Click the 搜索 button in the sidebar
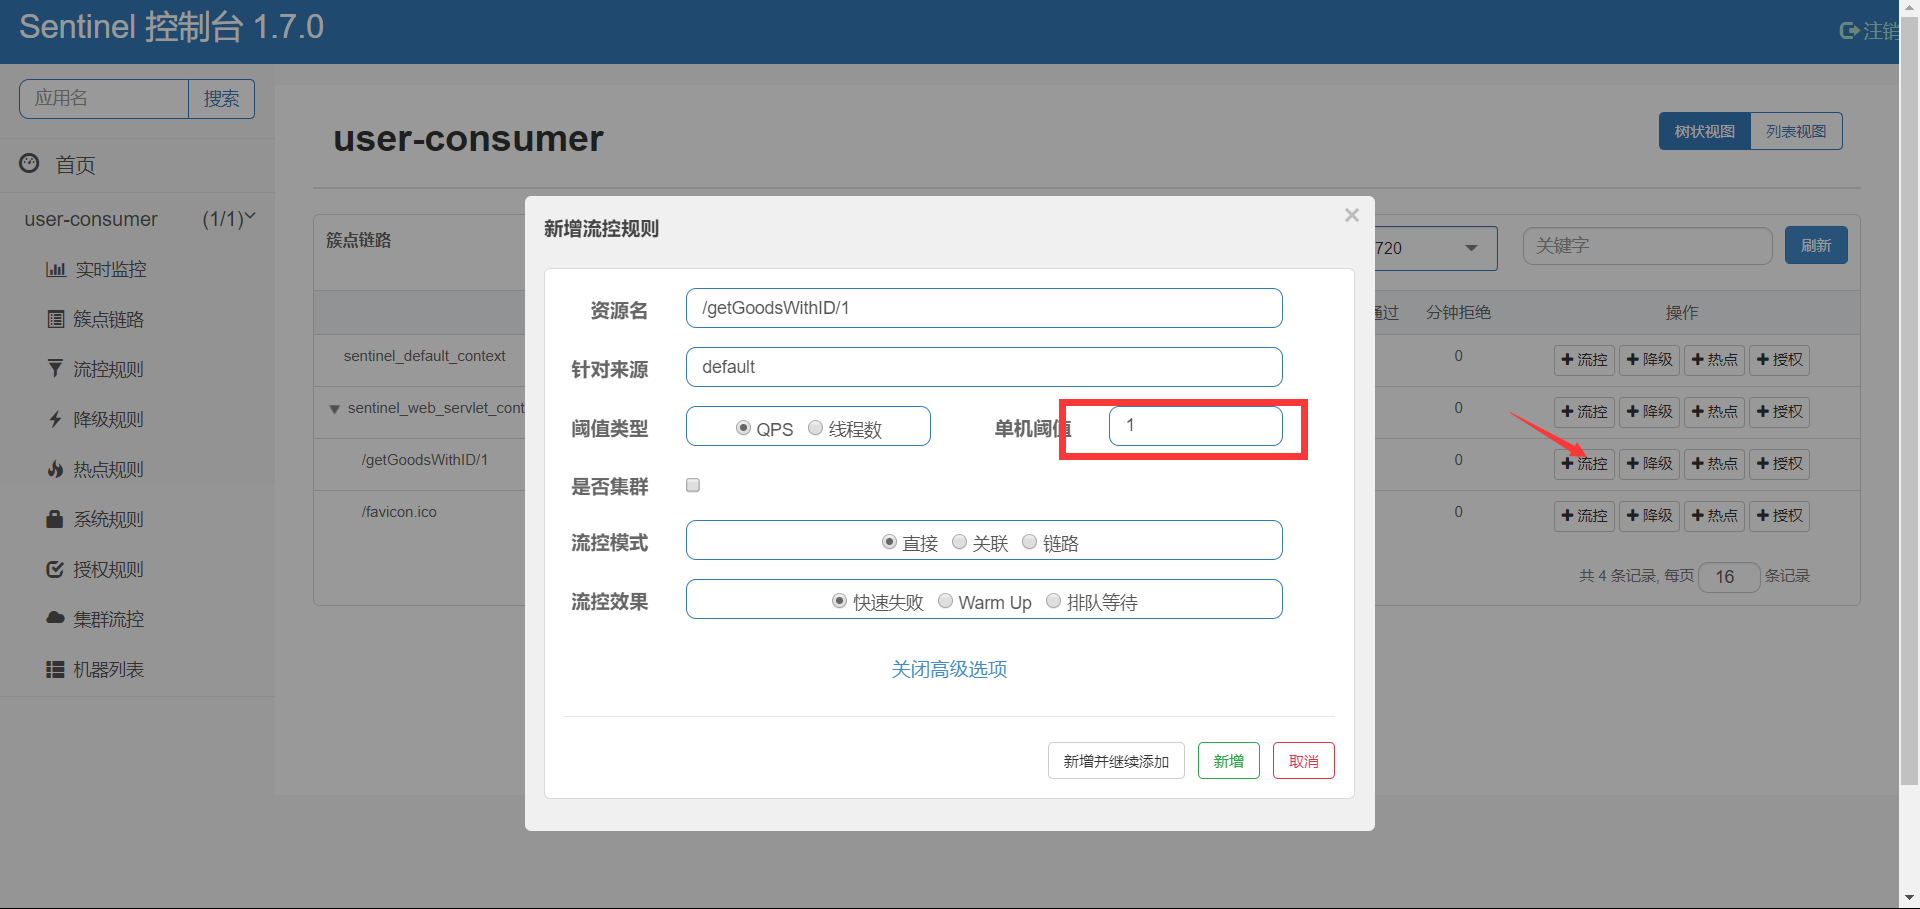This screenshot has width=1920, height=909. click(x=221, y=99)
